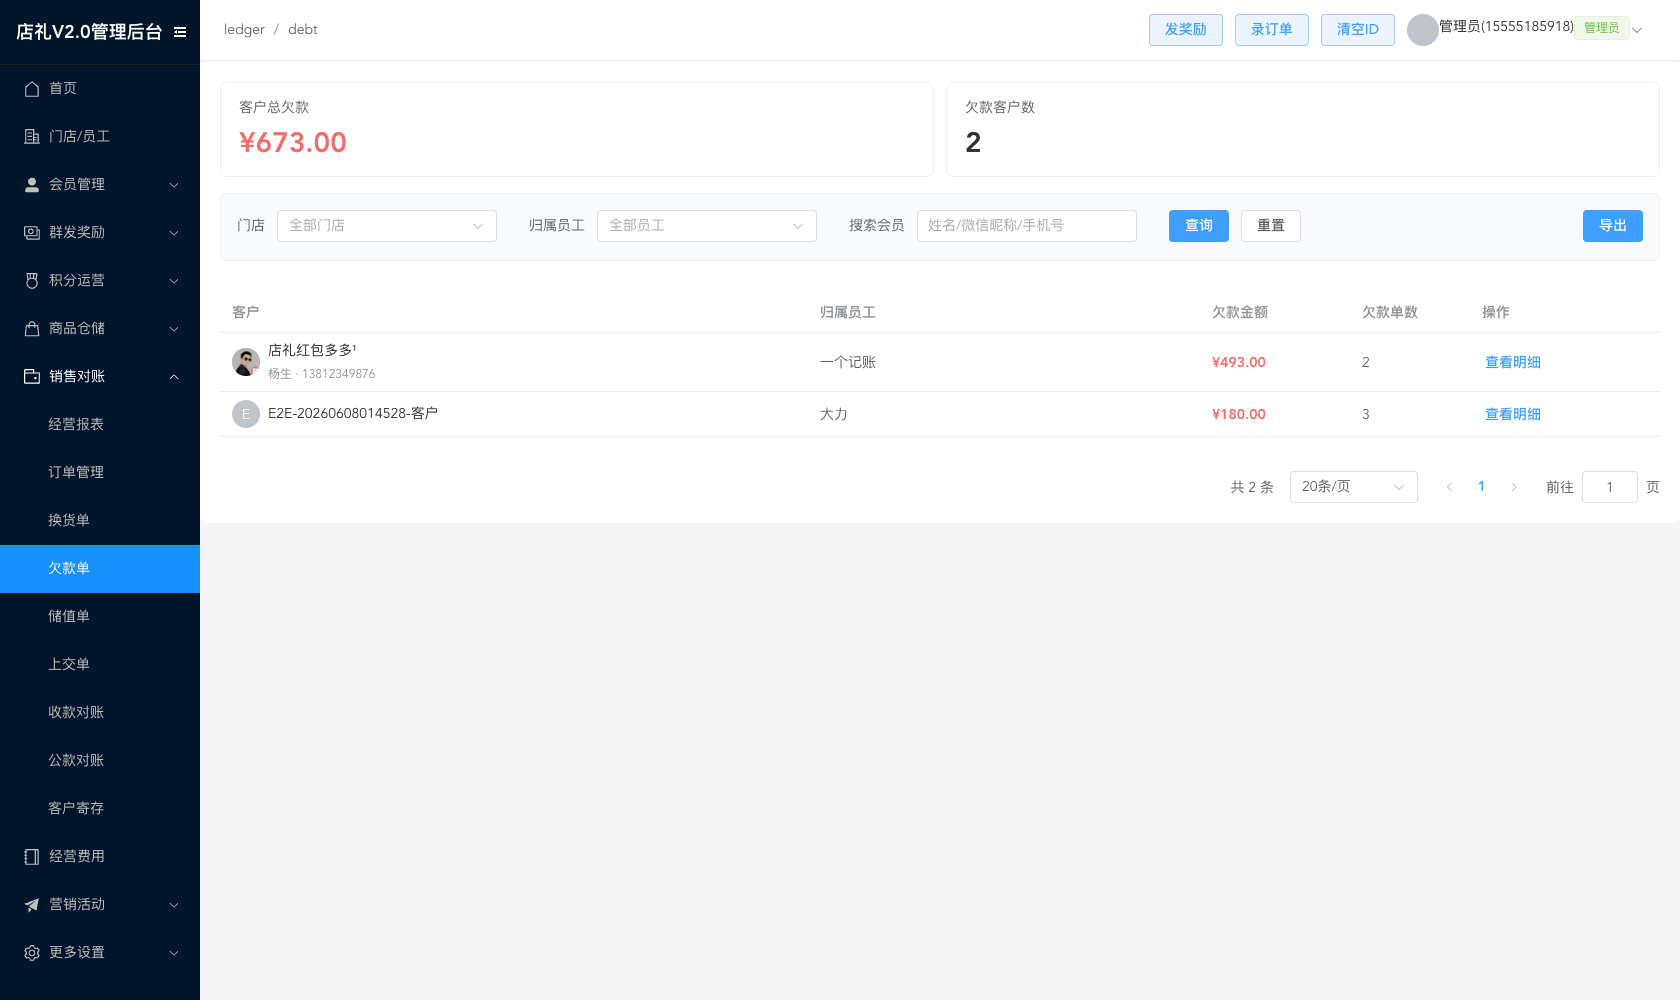Click the 查询 search button
The width and height of the screenshot is (1680, 1000).
pyautogui.click(x=1199, y=226)
